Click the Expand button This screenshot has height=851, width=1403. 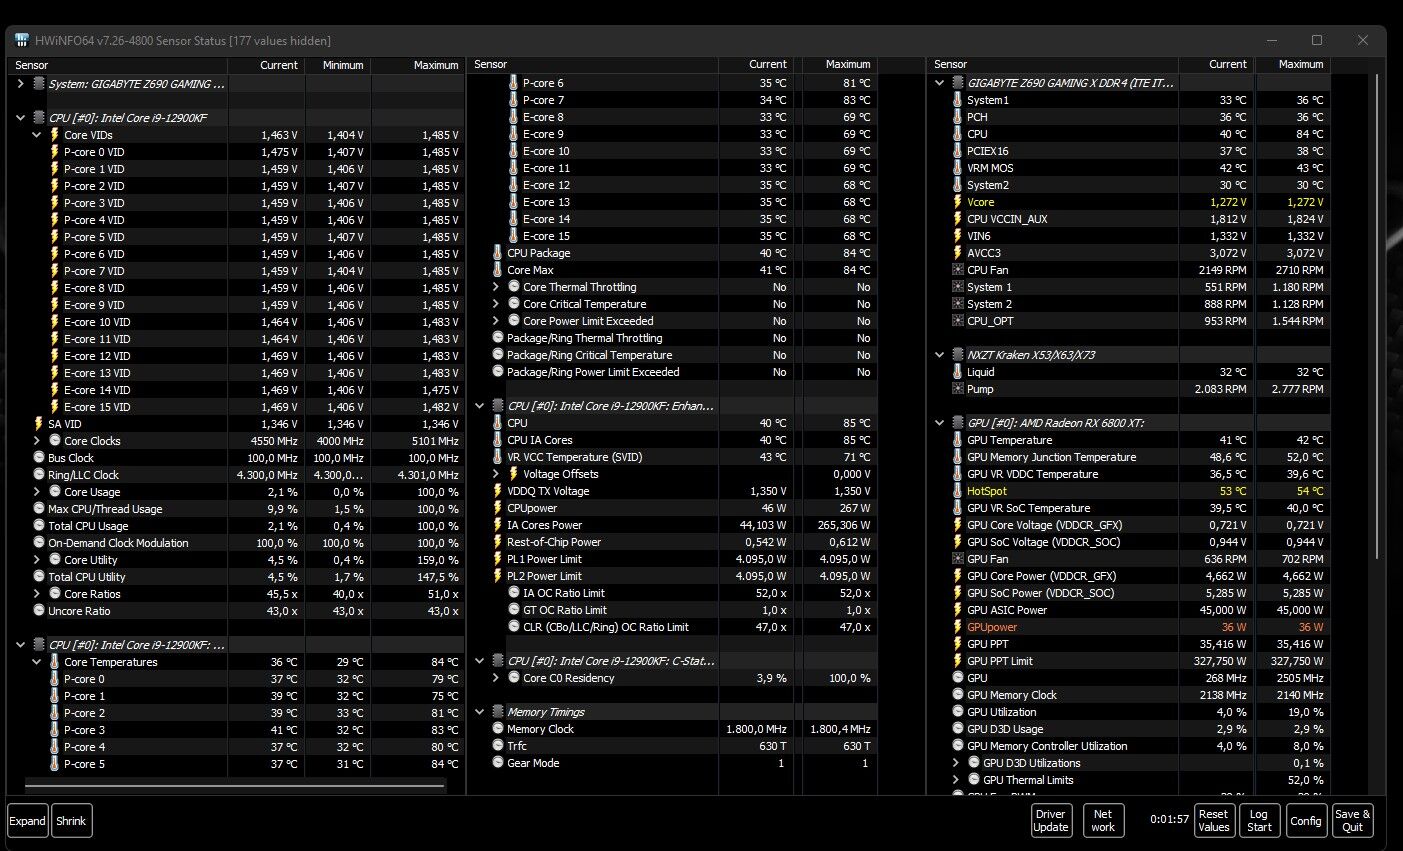(28, 821)
